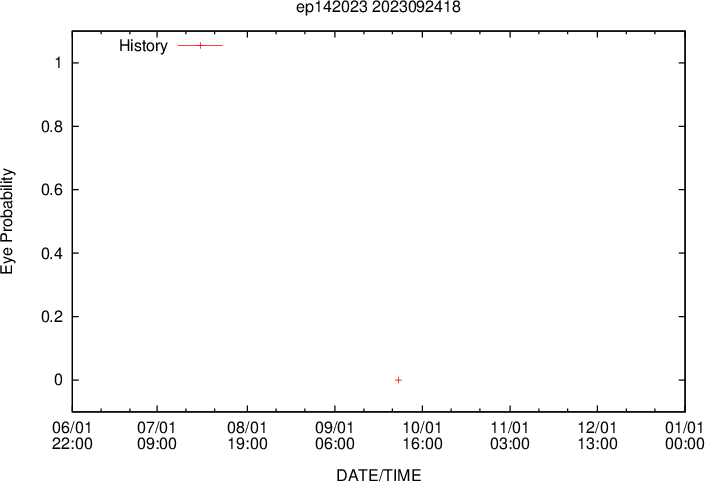This screenshot has width=705, height=482.
Task: Click the 'DATE/TIME' x-axis label
Action: coord(379,475)
